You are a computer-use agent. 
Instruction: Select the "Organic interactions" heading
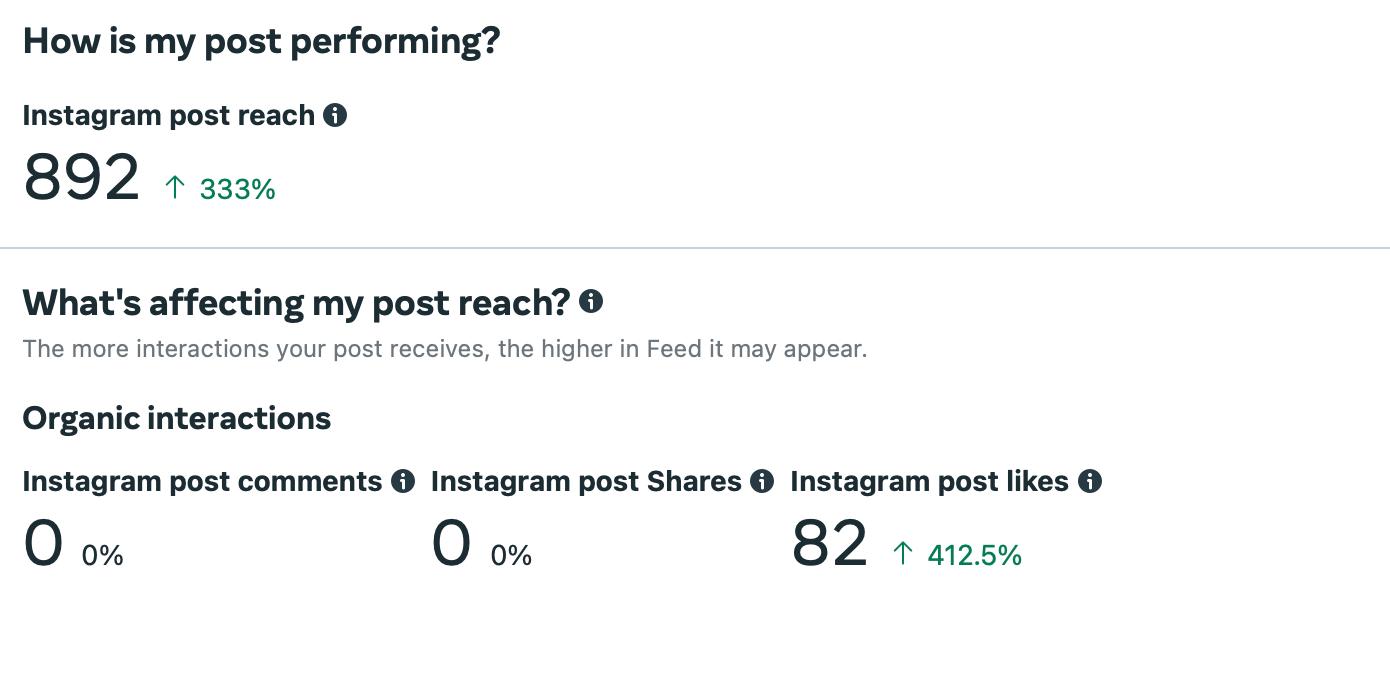176,418
